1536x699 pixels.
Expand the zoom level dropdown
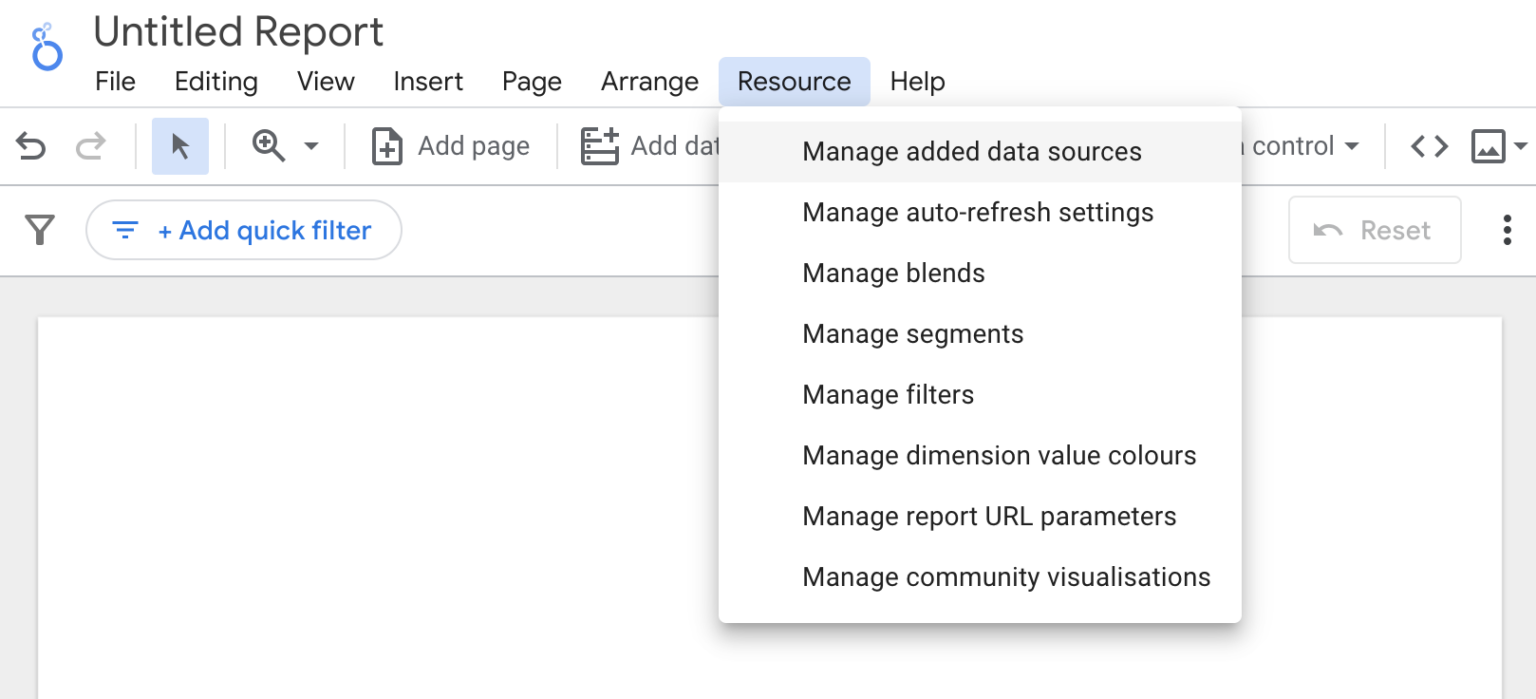click(310, 146)
